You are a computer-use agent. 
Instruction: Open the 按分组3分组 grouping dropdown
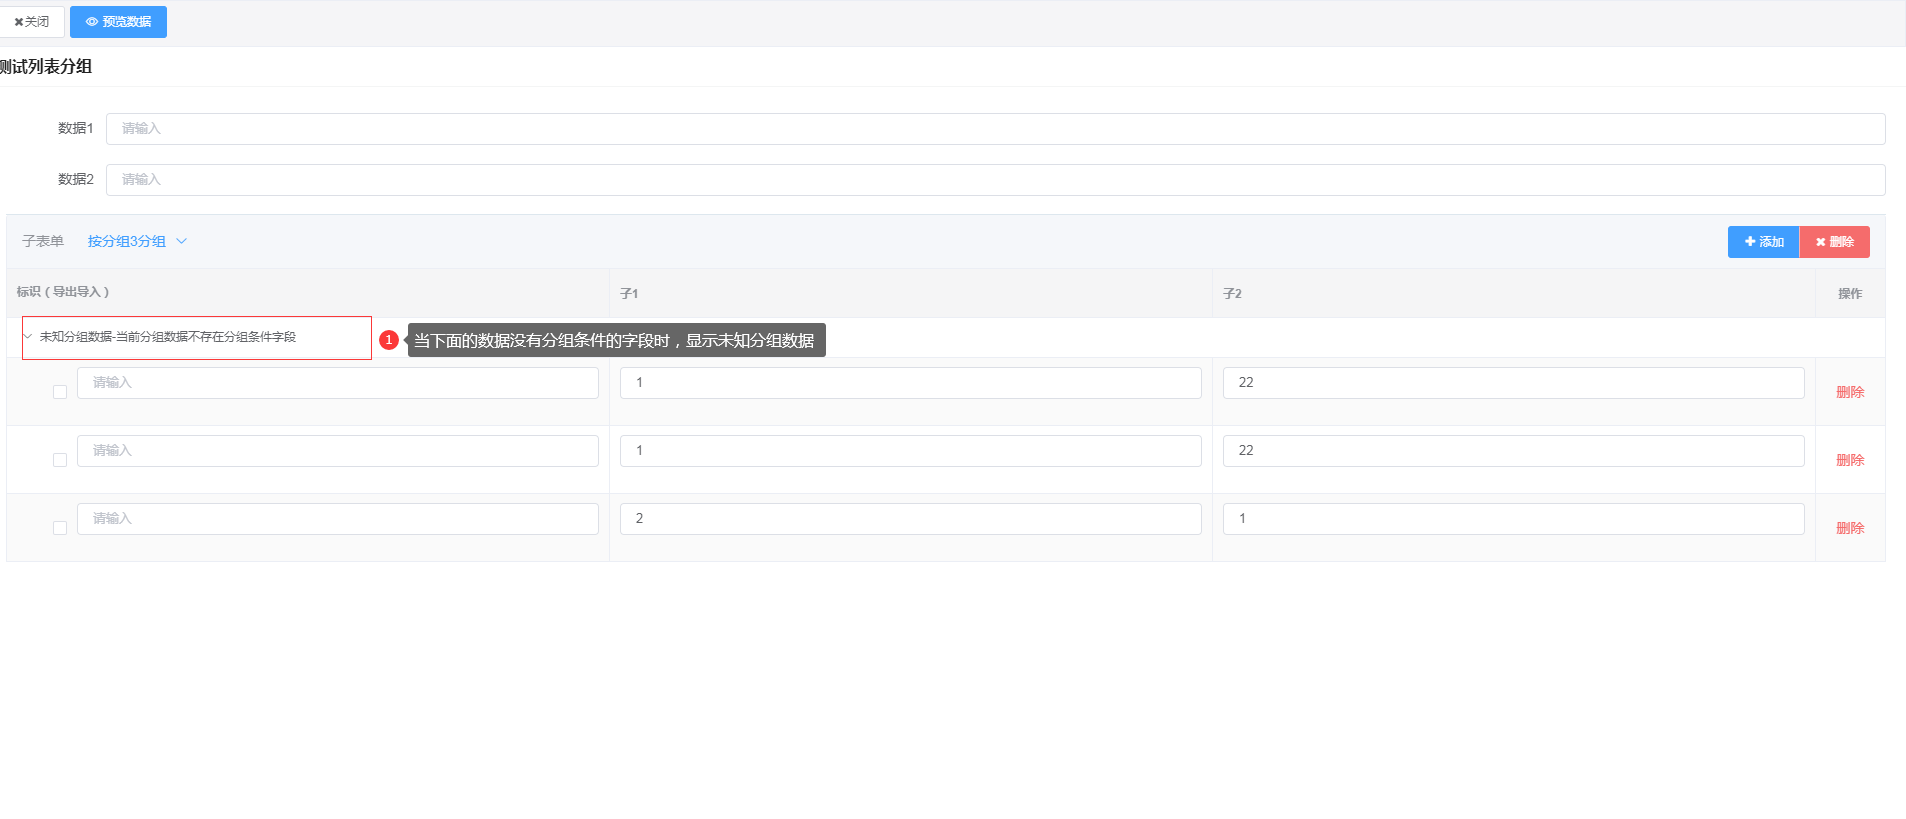pos(127,242)
